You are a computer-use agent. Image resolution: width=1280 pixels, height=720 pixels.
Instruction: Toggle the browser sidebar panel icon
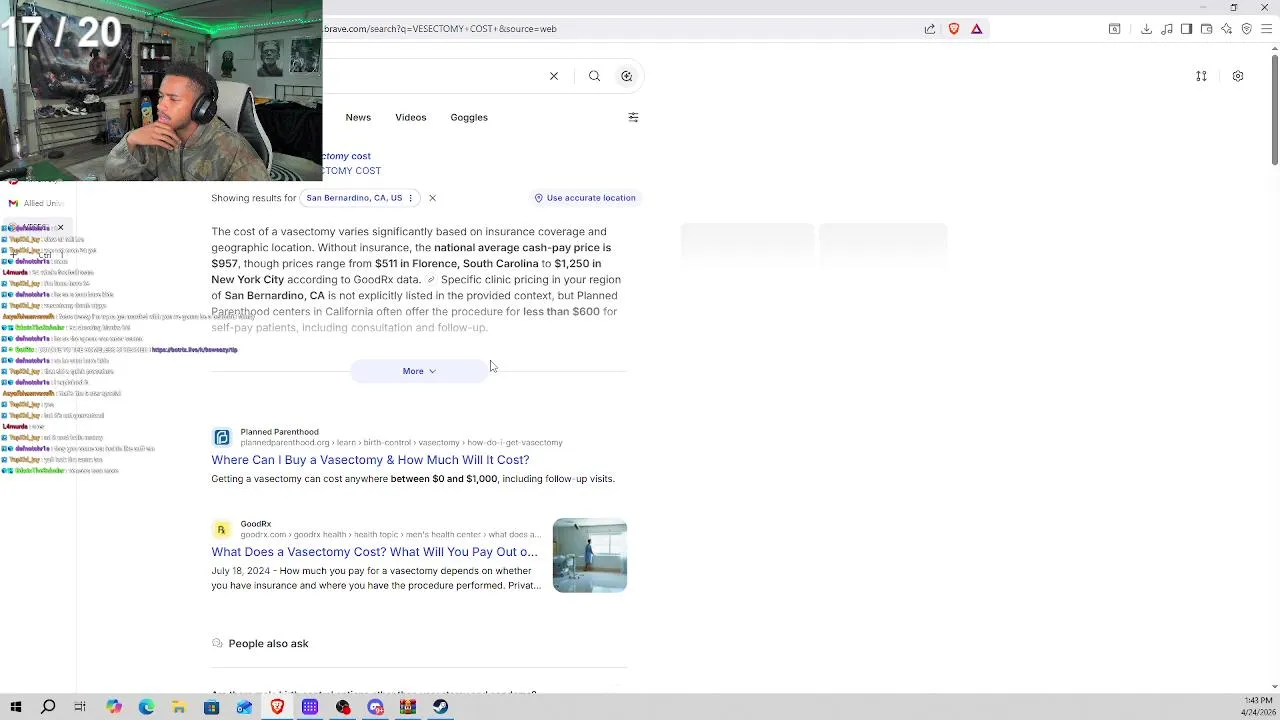pyautogui.click(x=1187, y=29)
